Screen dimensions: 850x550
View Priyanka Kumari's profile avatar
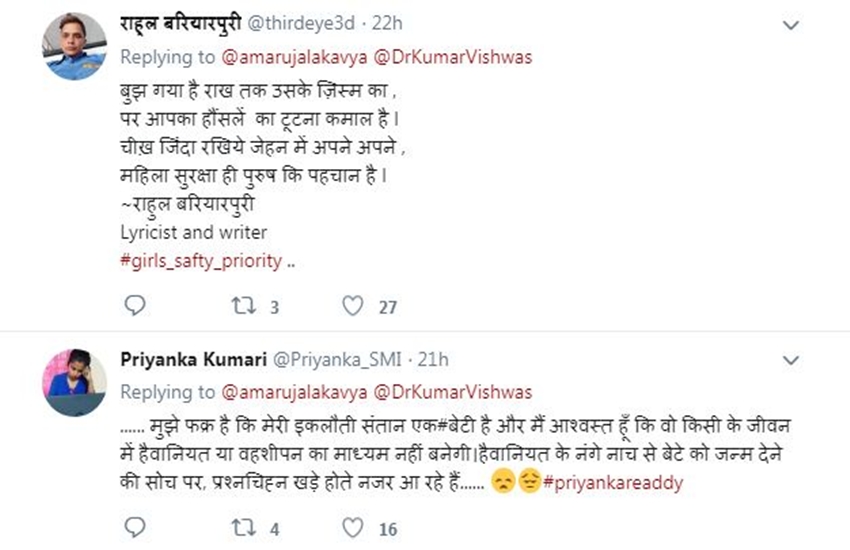coord(73,382)
